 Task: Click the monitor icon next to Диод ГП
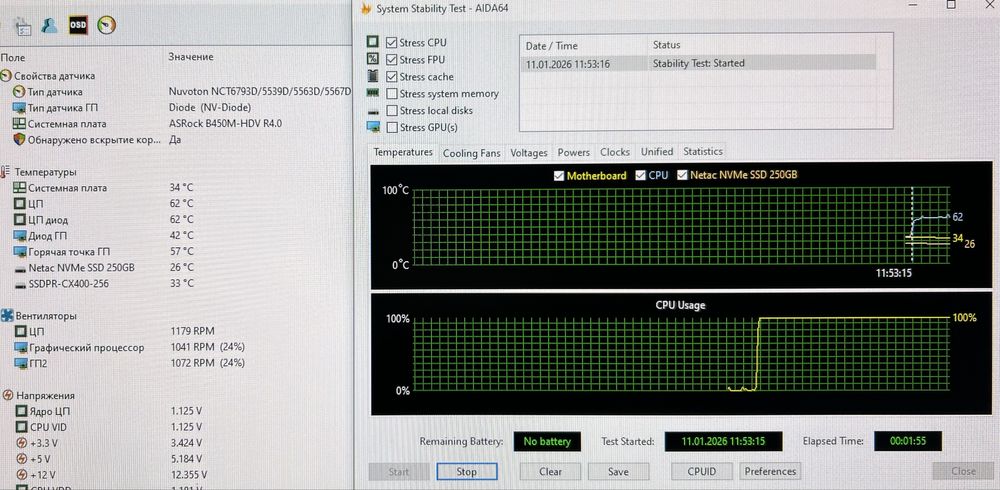click(18, 235)
